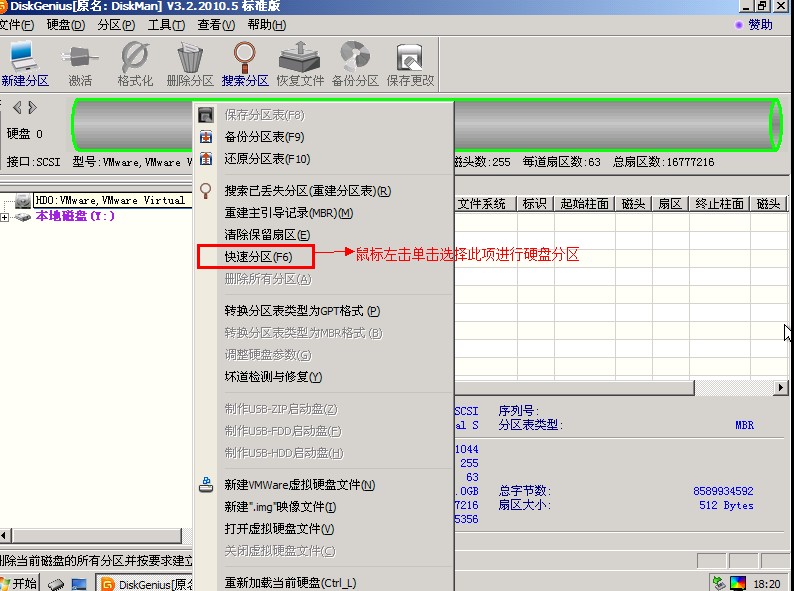
Task: Click the 起始柱面 column header
Action: coord(584,204)
